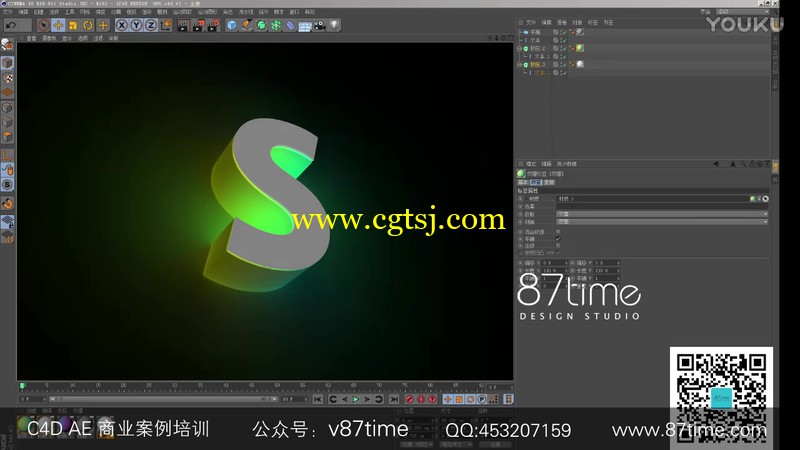Add a Cube primitive object
This screenshot has width=800, height=450.
(232, 25)
